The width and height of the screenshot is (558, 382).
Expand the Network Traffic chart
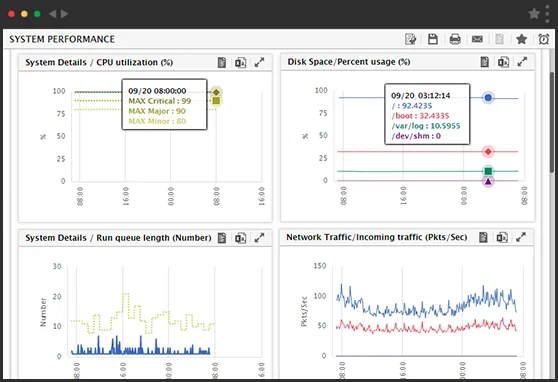(x=521, y=237)
